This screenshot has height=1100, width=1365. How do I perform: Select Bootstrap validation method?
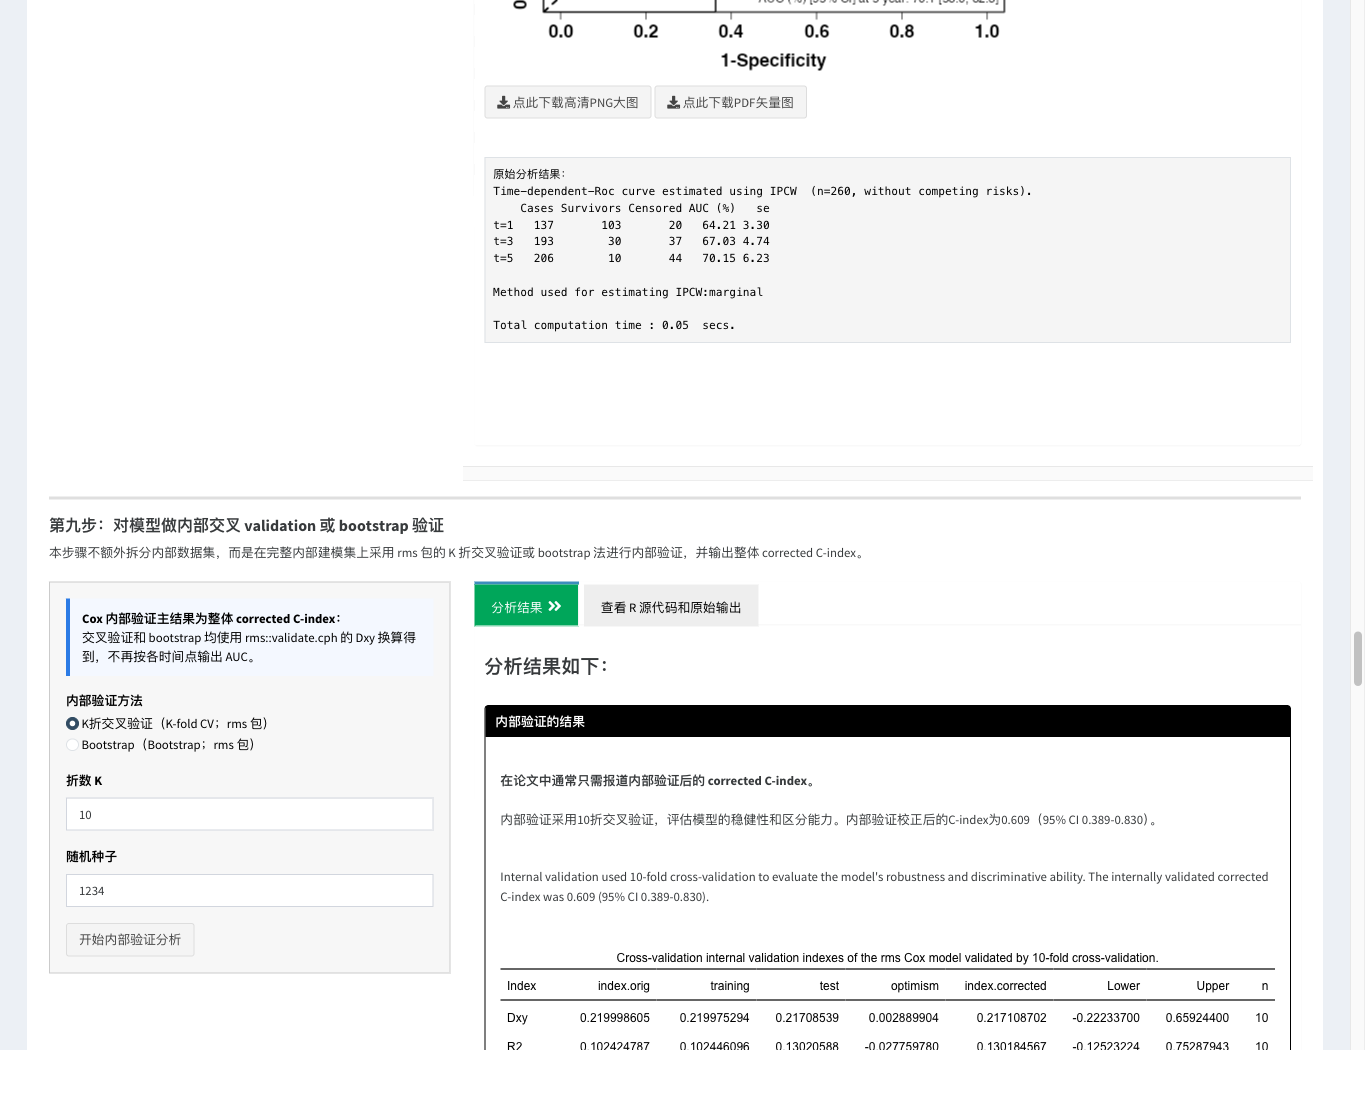tap(72, 744)
